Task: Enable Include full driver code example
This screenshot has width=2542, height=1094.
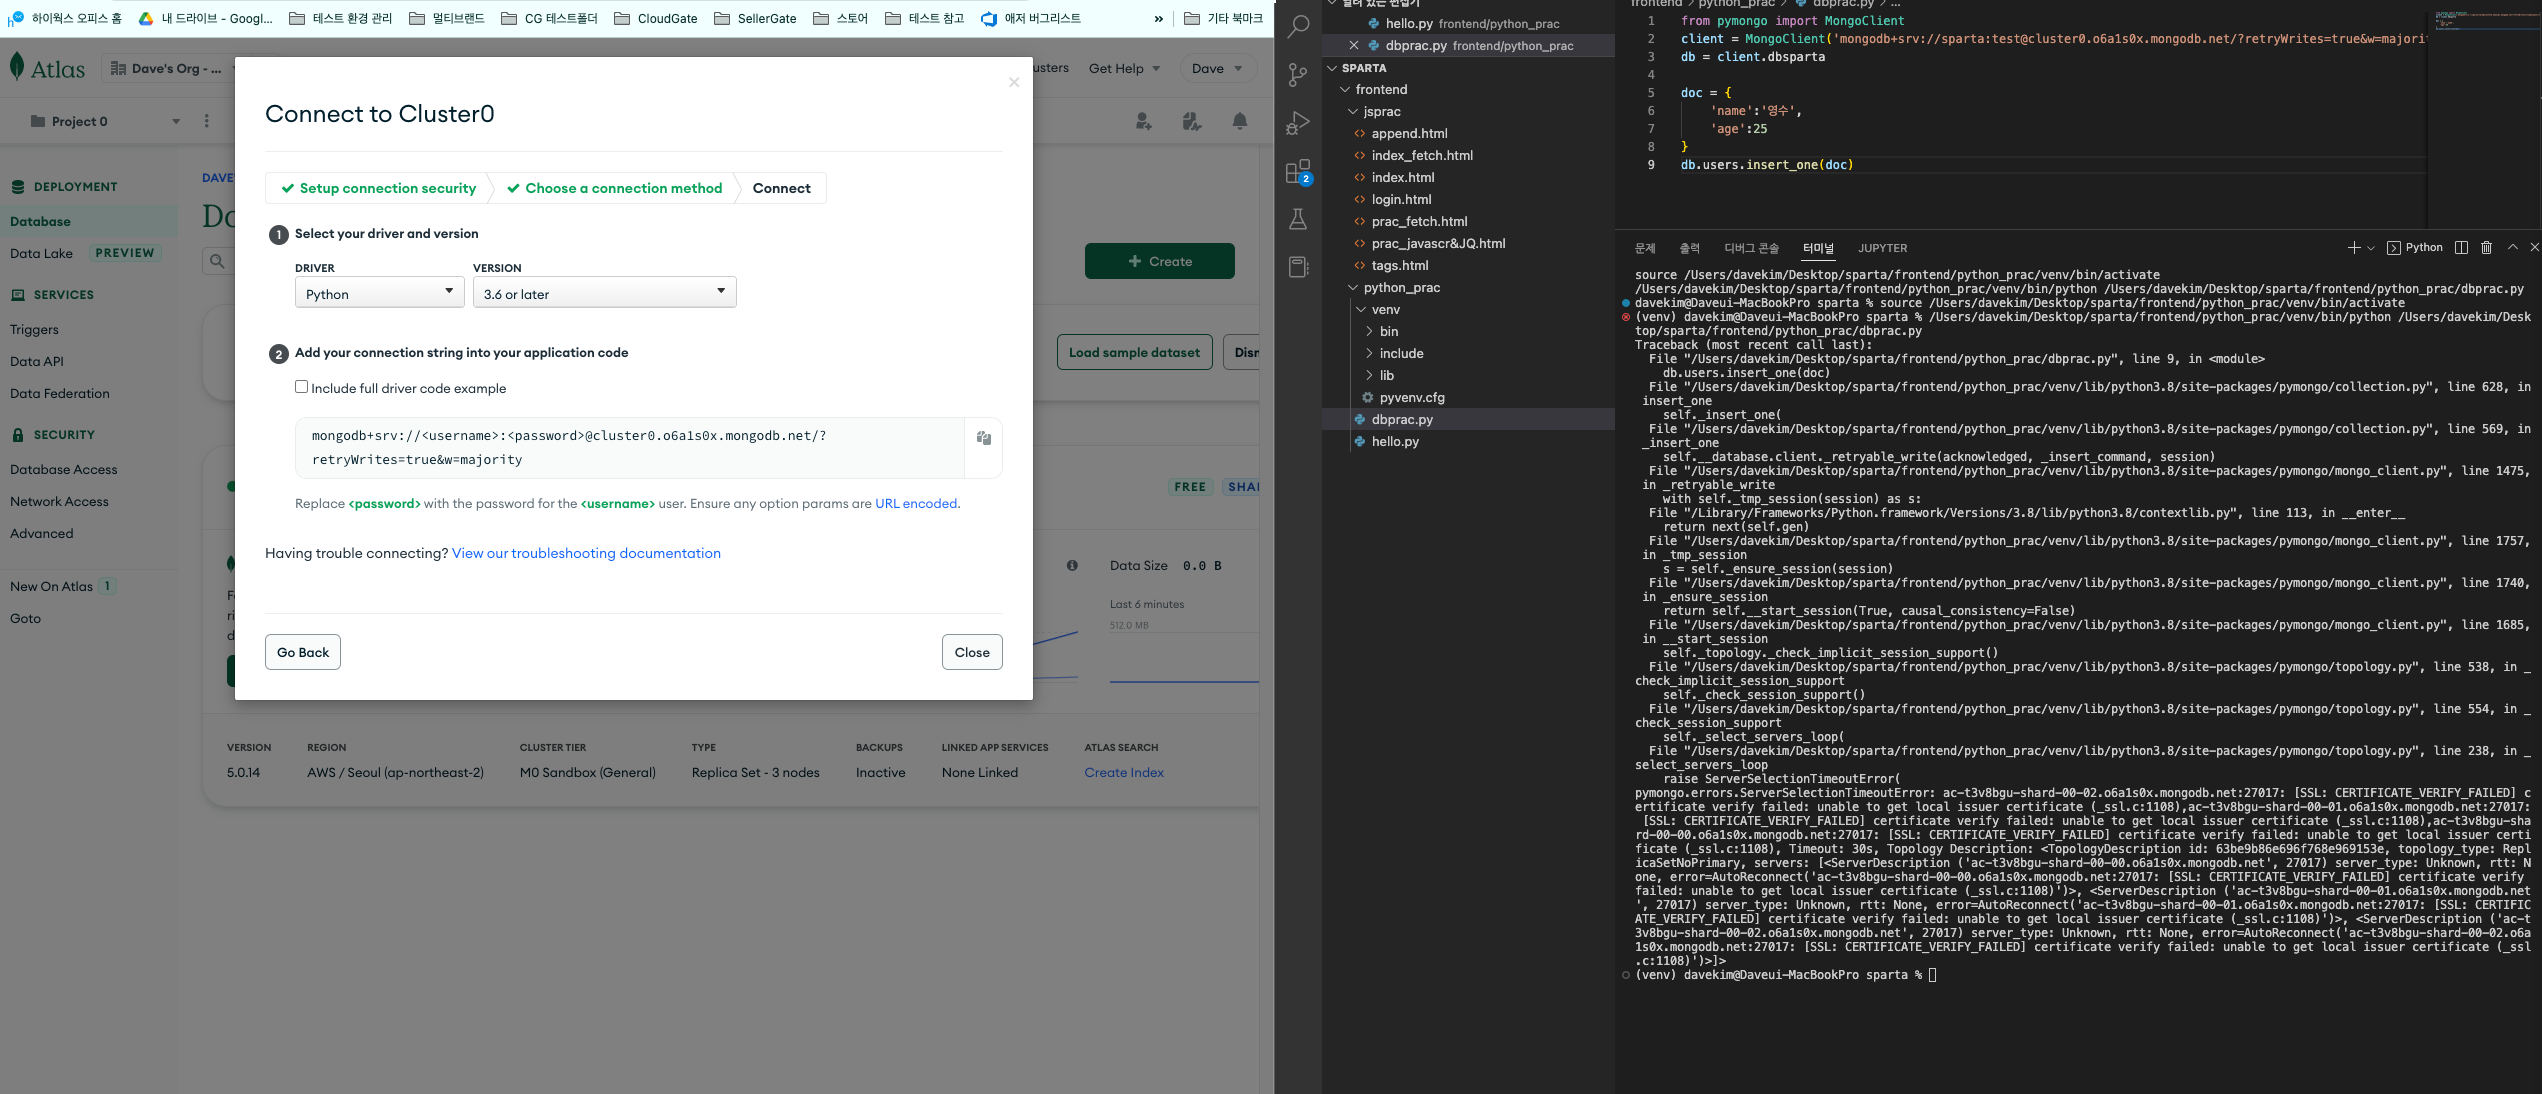Action: click(301, 387)
